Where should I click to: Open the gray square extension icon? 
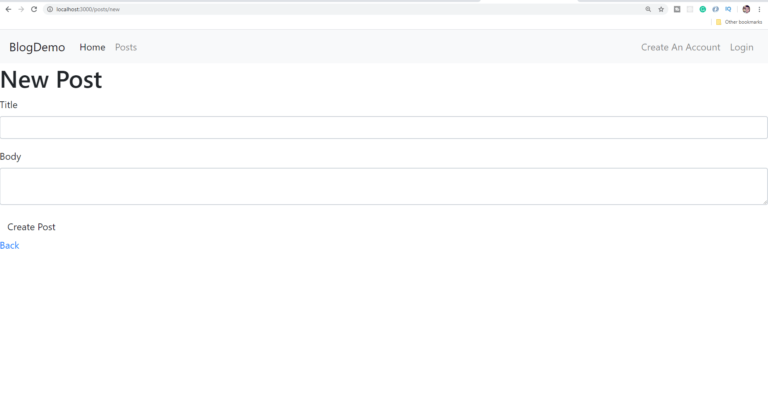pos(677,9)
